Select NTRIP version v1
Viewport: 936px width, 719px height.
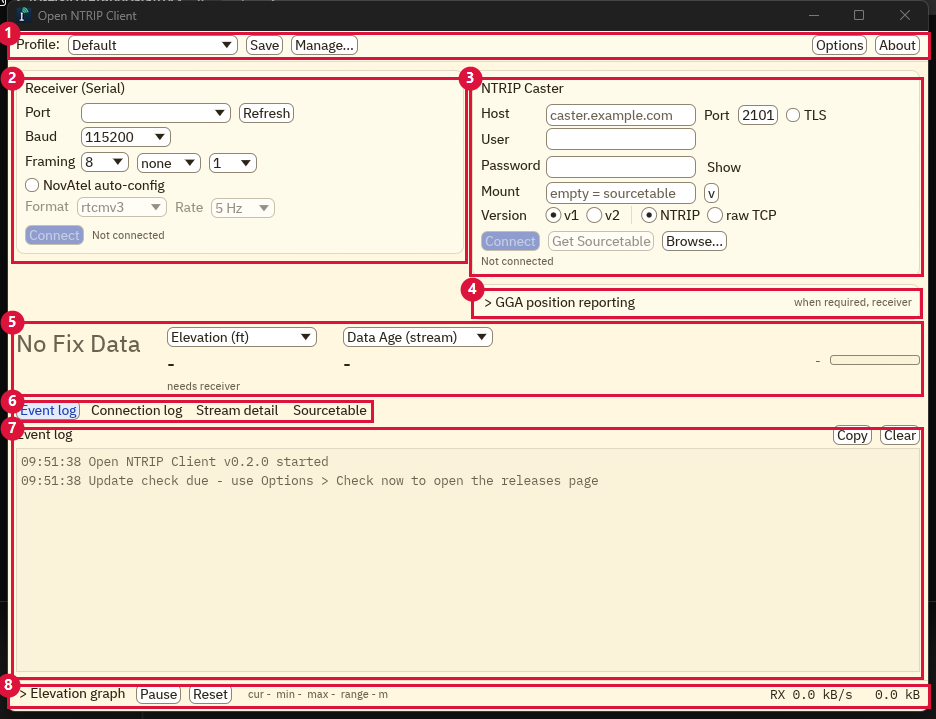coord(562,215)
